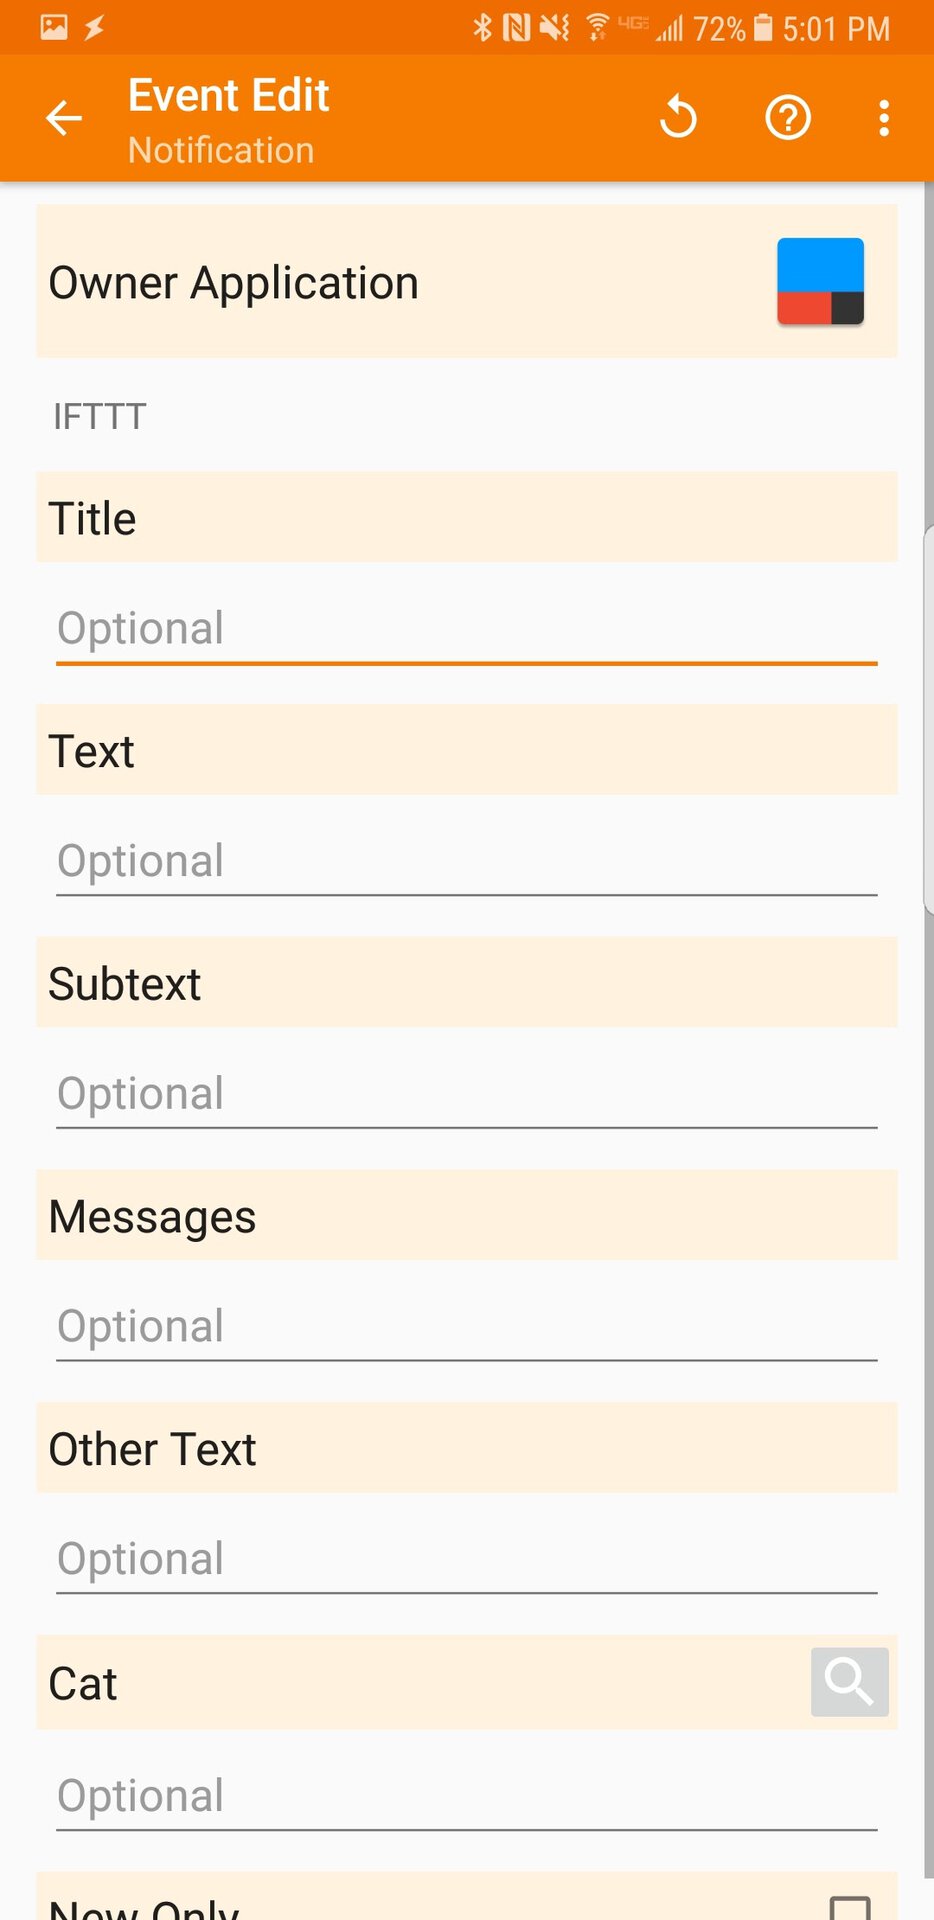This screenshot has height=1920, width=934.
Task: Select the Subtext optional input field
Action: tap(466, 1094)
